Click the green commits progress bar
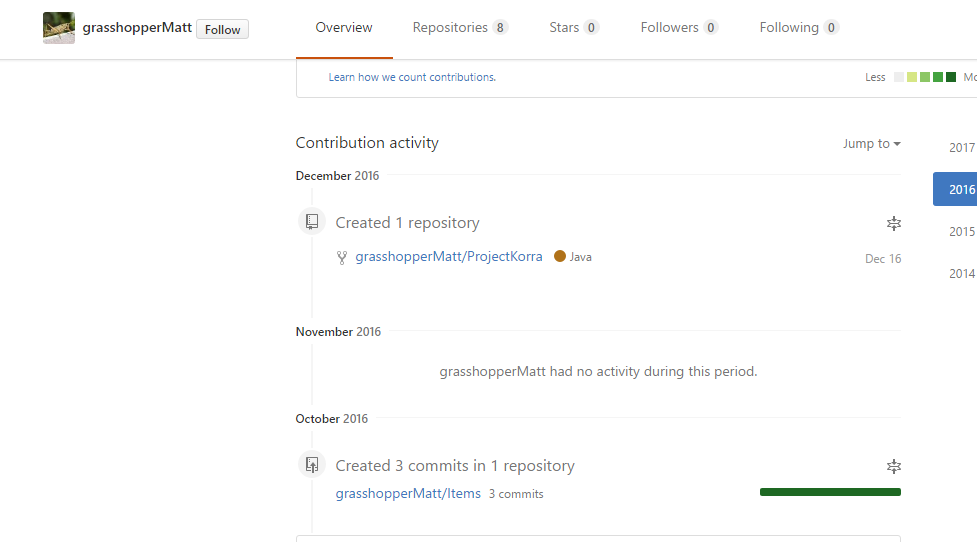Viewport: 977px width, 542px height. click(x=830, y=492)
